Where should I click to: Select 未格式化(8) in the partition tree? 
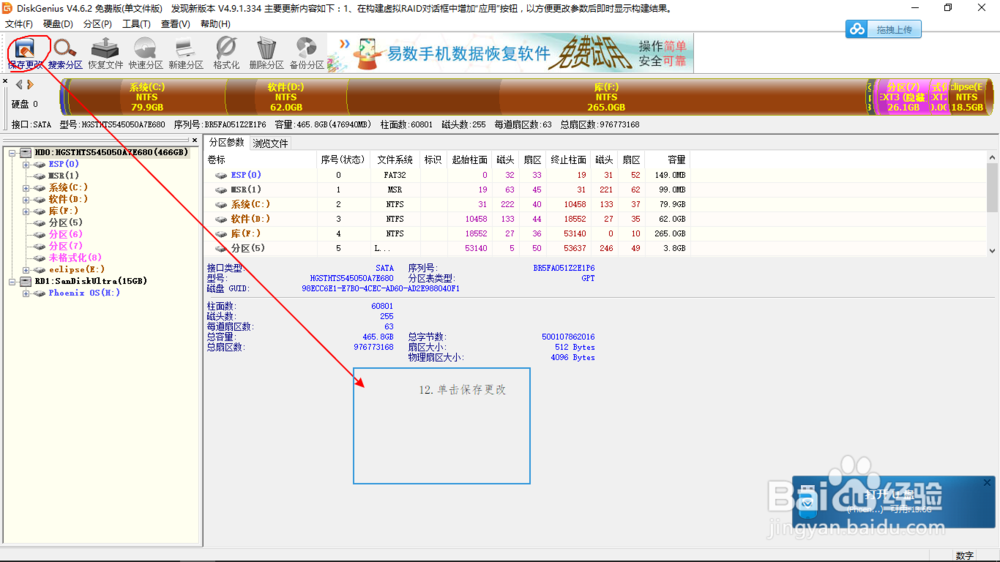point(75,258)
